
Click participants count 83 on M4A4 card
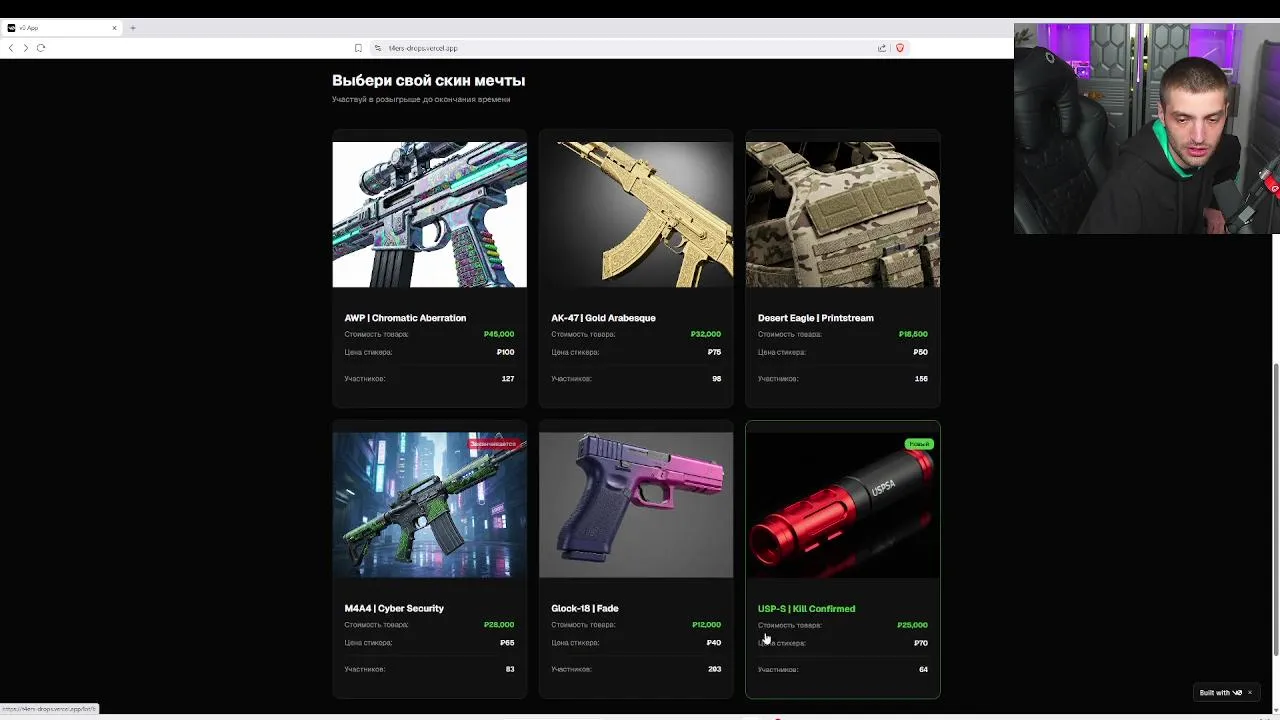pyautogui.click(x=510, y=669)
